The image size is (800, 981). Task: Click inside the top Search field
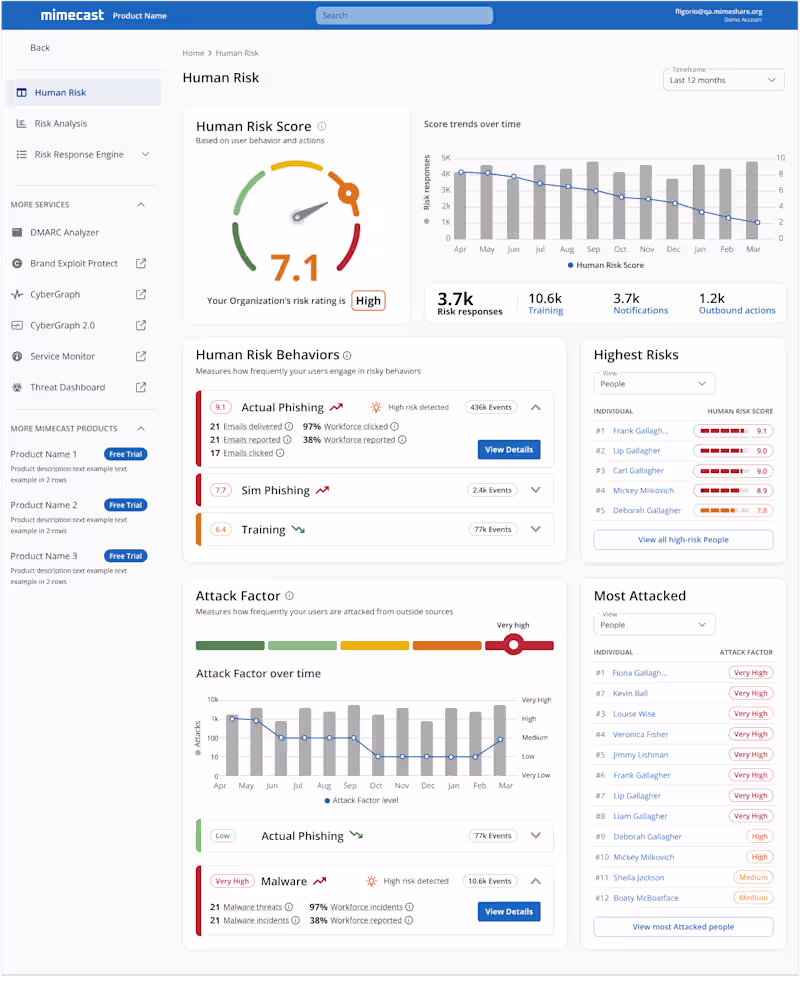[404, 15]
